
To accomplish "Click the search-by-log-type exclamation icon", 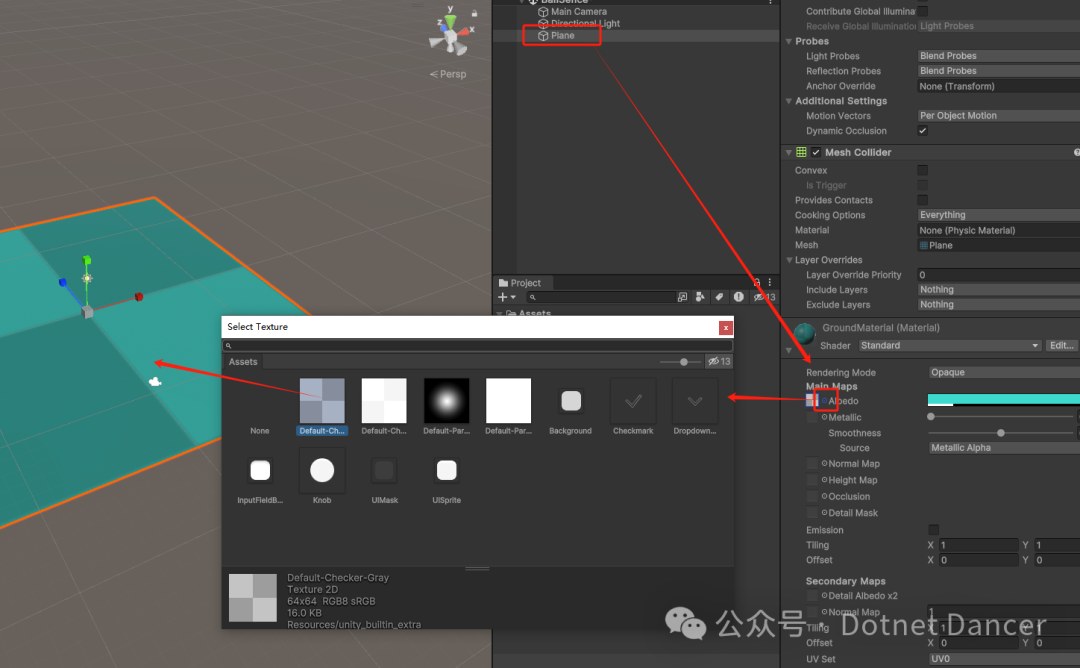I will click(x=738, y=297).
